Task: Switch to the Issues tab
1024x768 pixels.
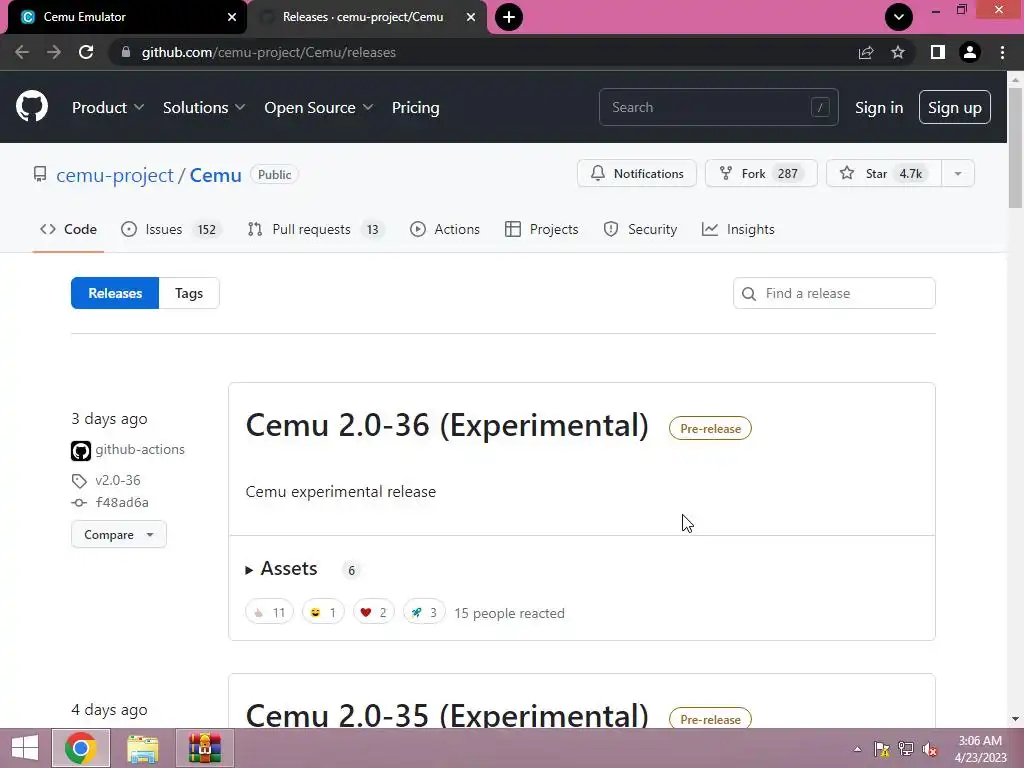Action: coord(171,229)
